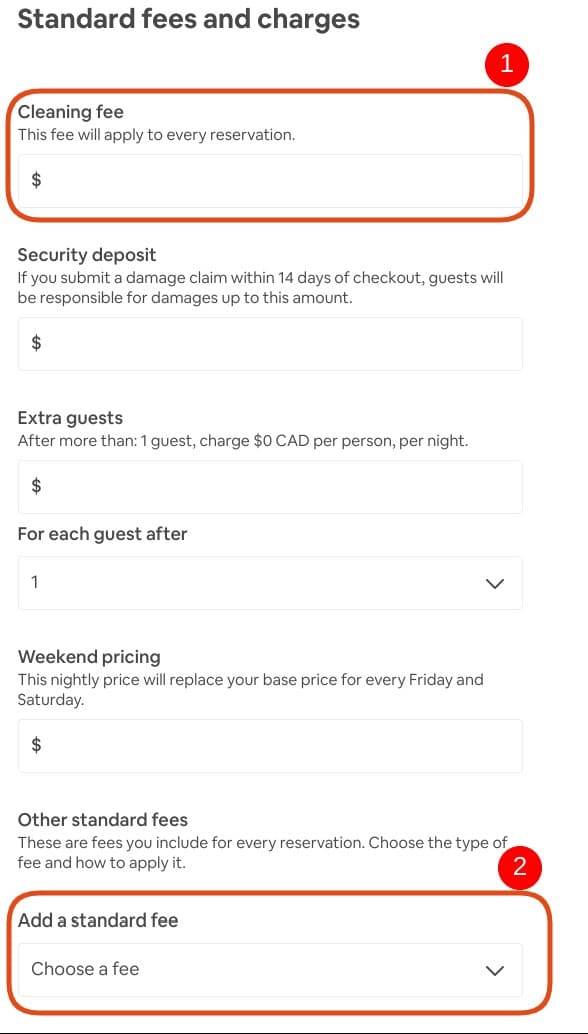Click the dollar sign in Cleaning fee box
Image resolution: width=588 pixels, height=1034 pixels.
click(37, 180)
